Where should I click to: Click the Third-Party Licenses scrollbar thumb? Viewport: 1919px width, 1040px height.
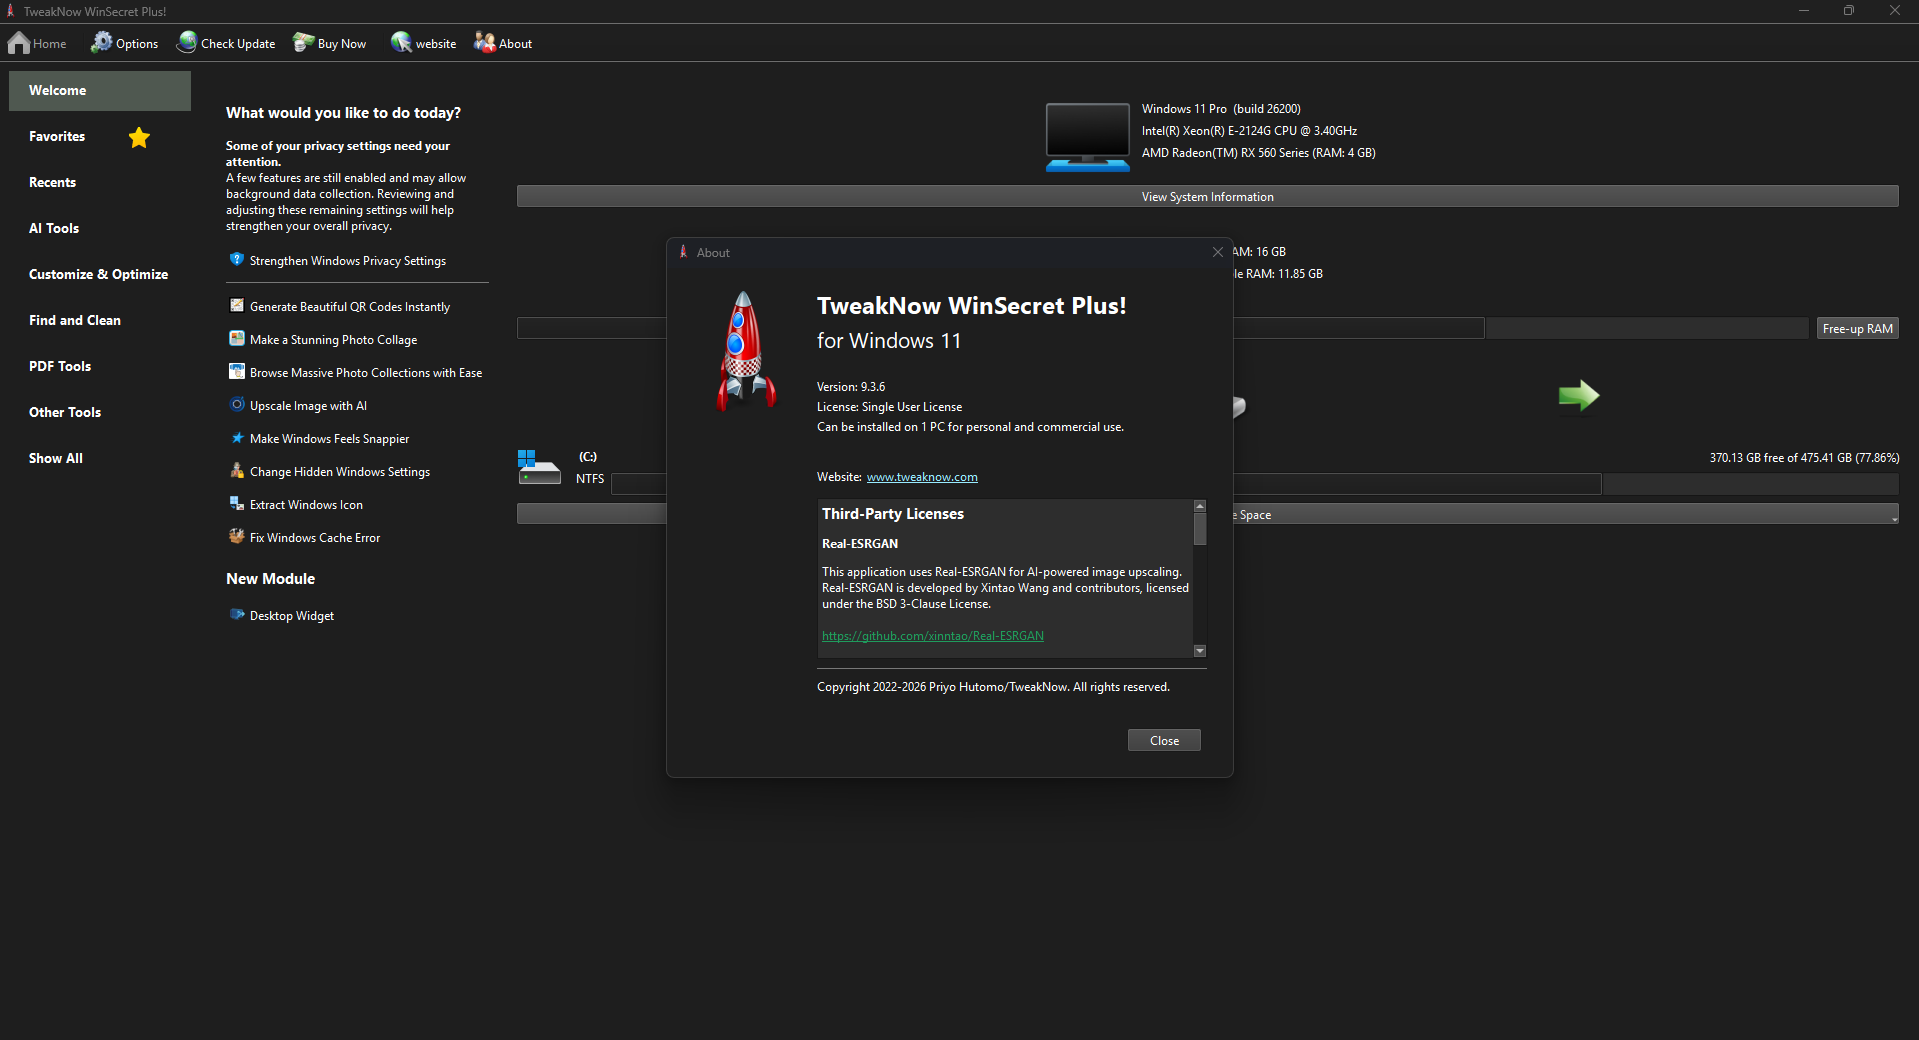[x=1200, y=529]
